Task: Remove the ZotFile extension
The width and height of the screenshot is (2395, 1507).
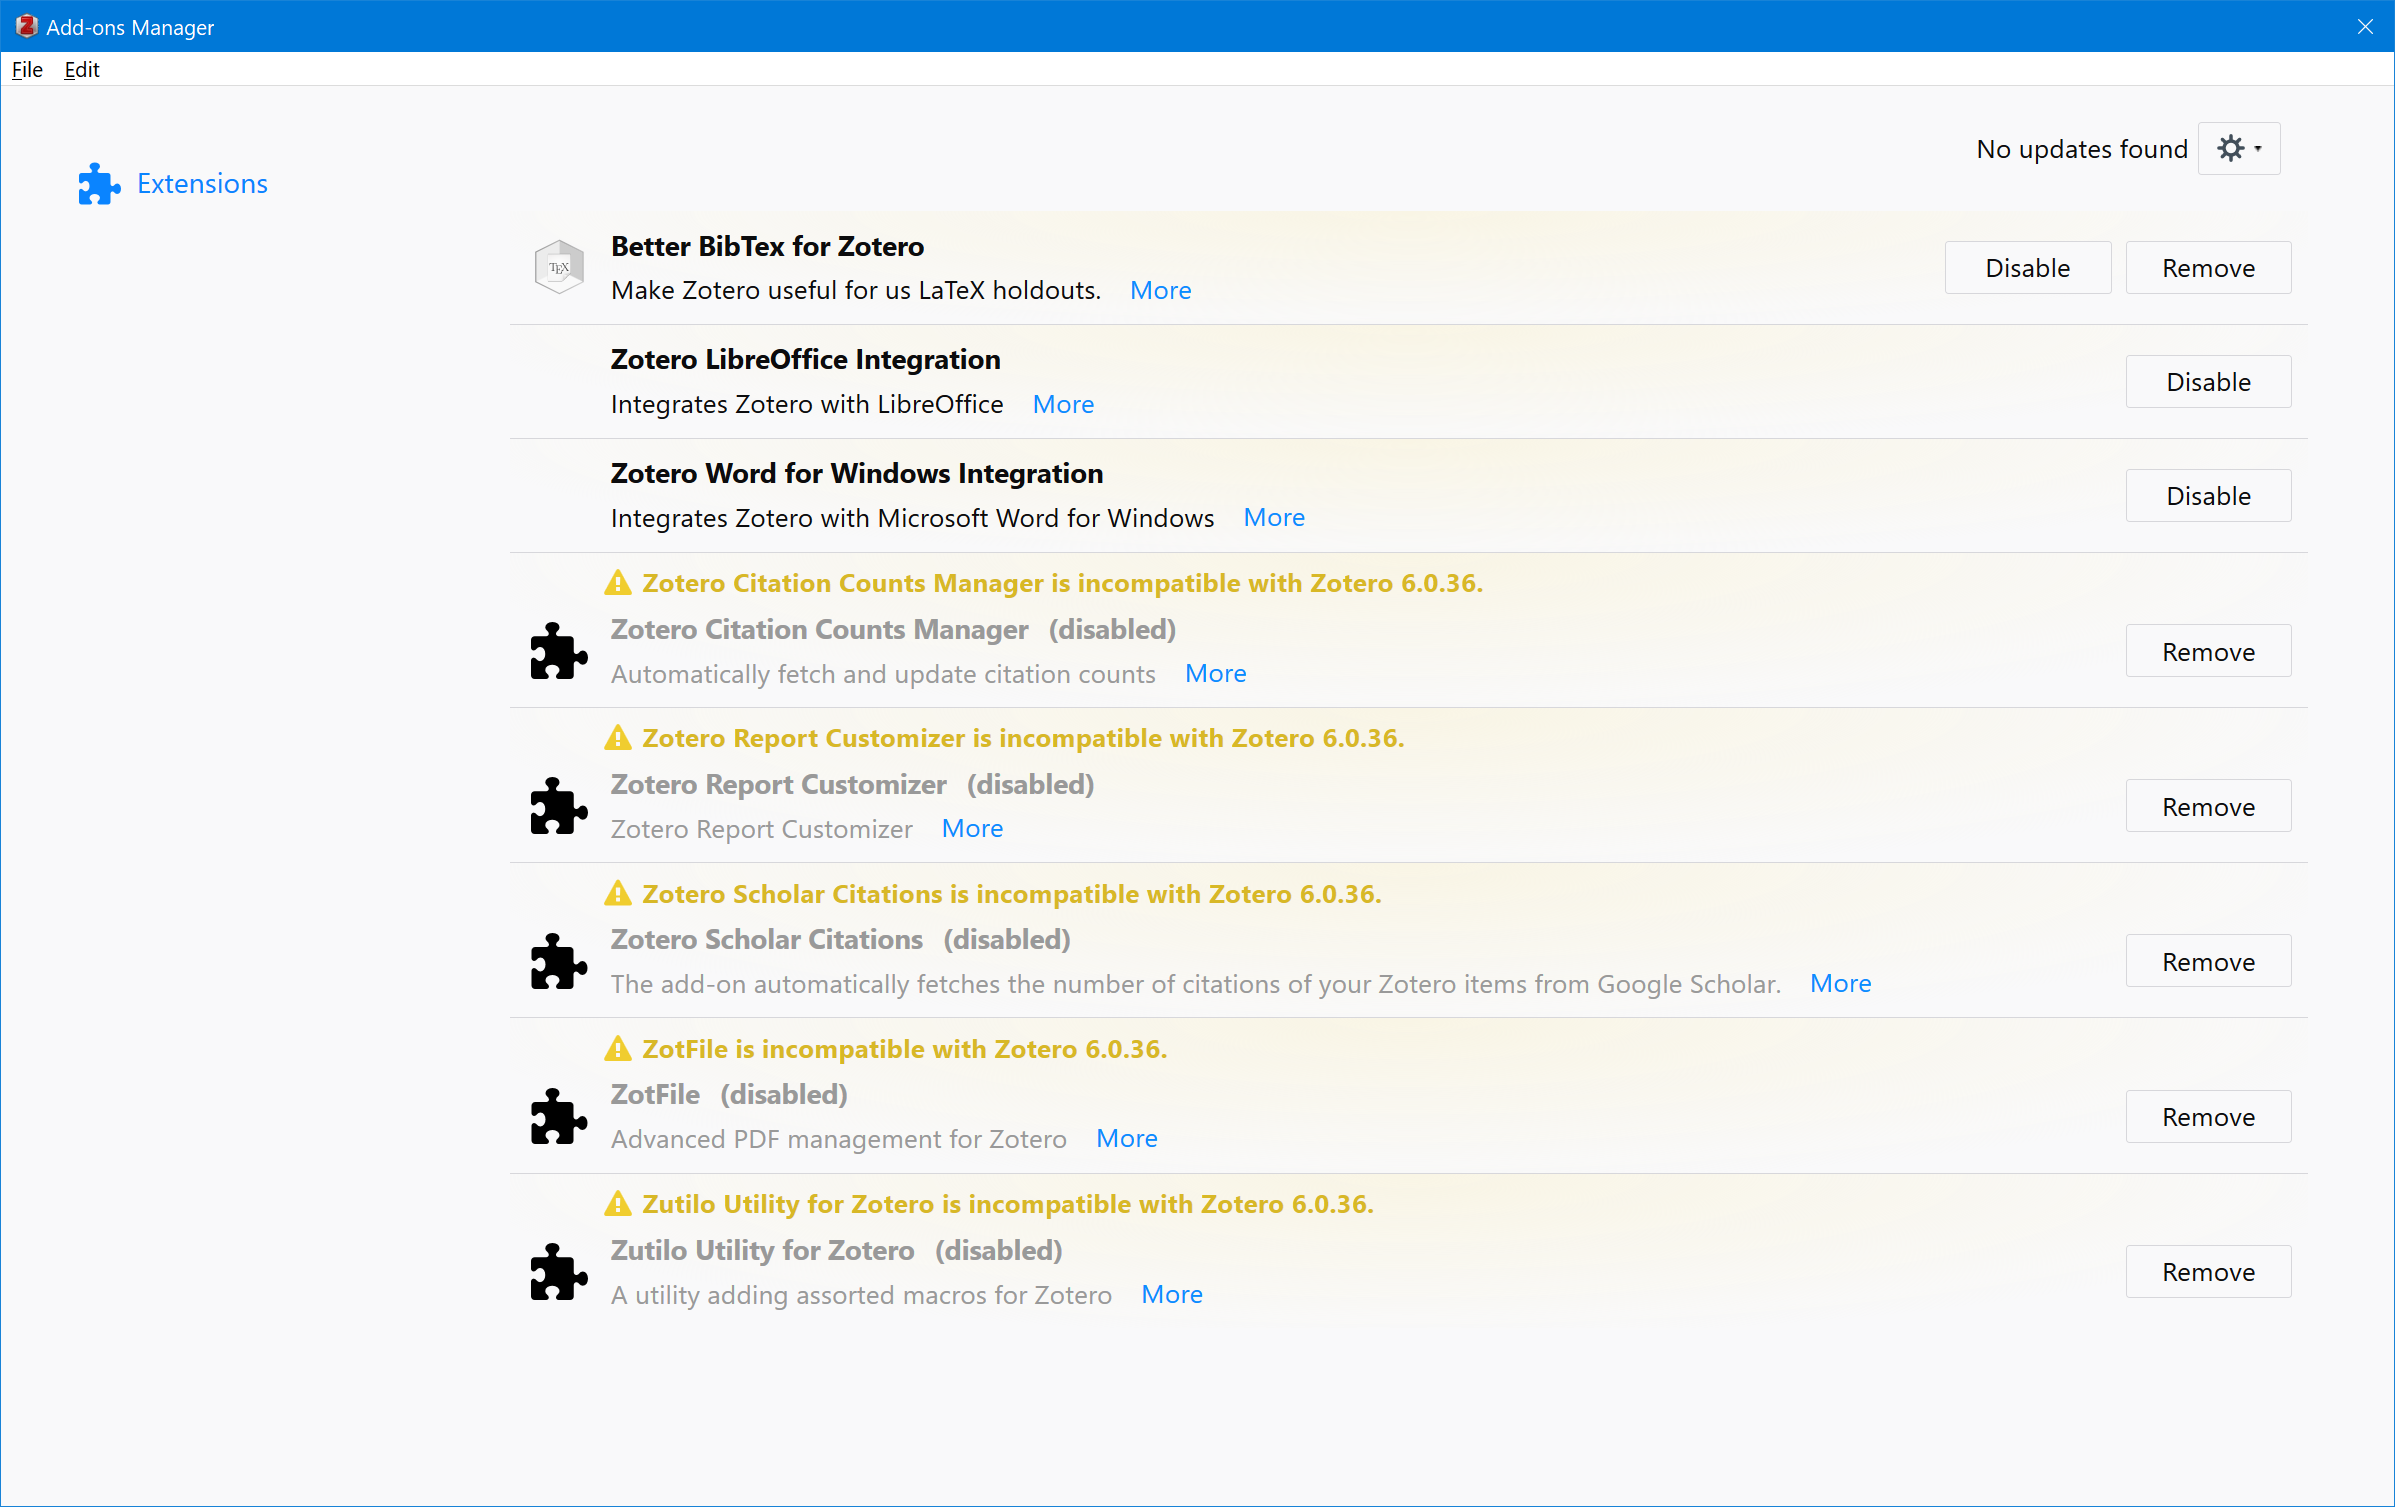Action: point(2207,1117)
